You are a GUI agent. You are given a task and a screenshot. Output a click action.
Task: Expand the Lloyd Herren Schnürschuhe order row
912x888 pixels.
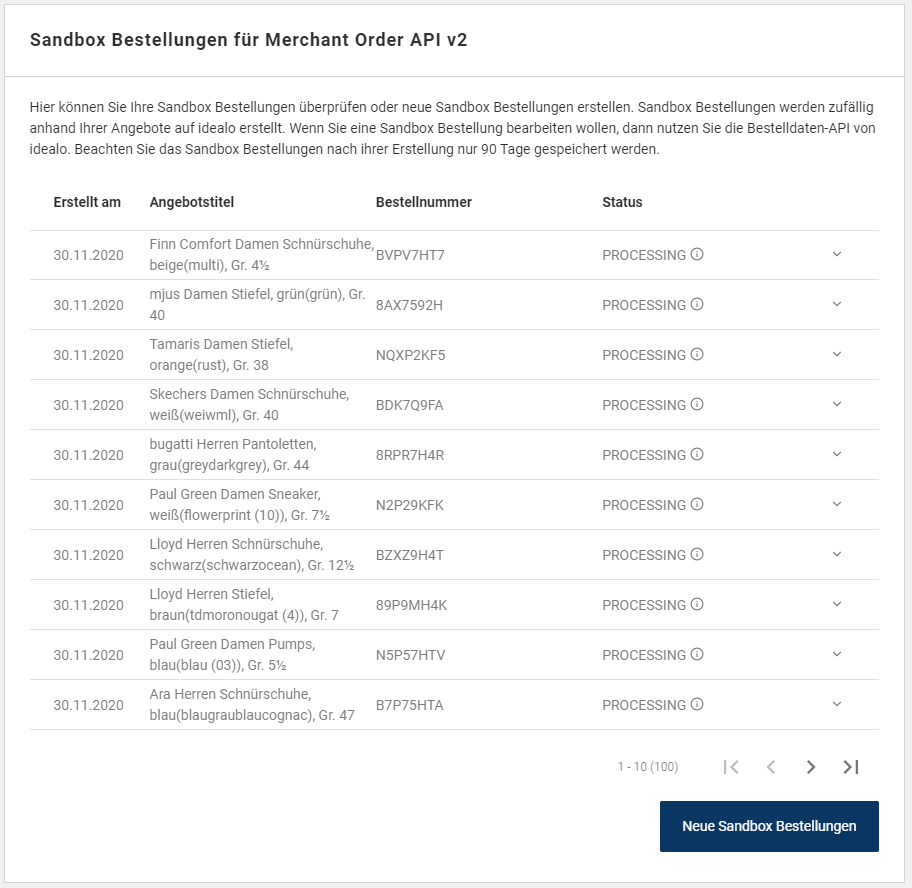[837, 554]
